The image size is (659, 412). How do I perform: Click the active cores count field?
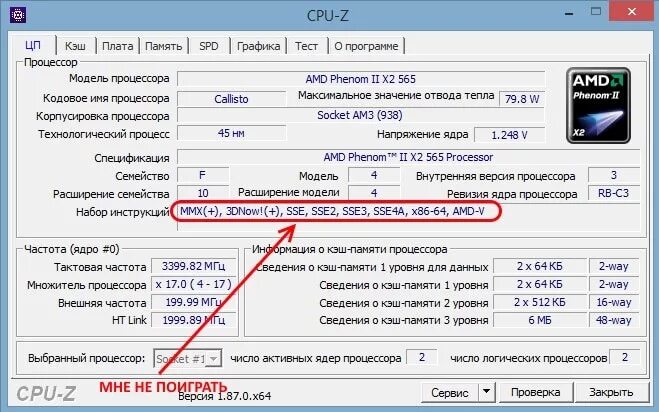[x=422, y=357]
